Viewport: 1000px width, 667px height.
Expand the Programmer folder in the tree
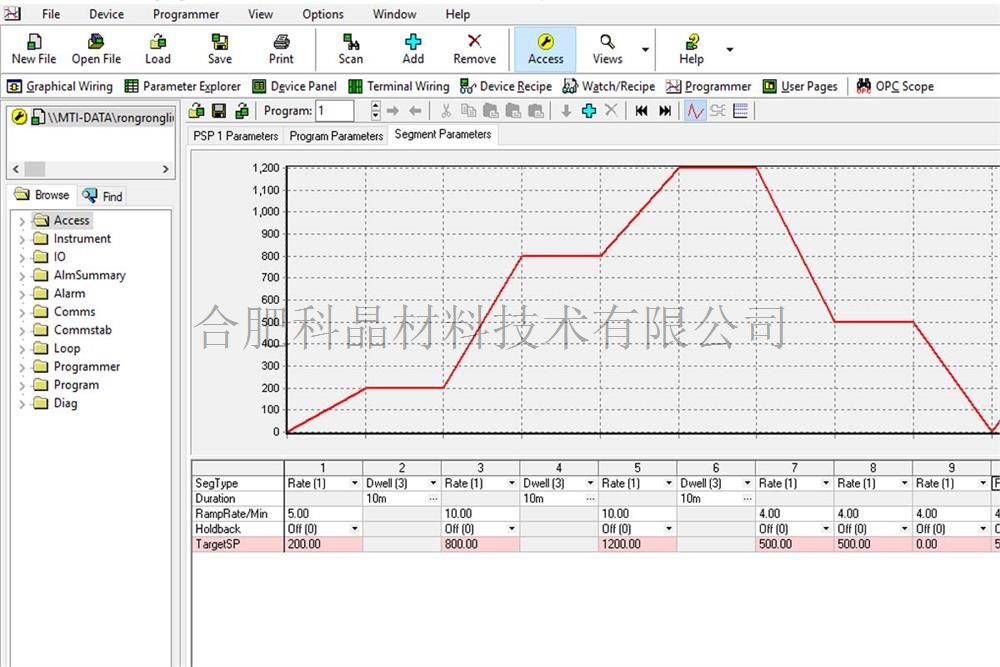pyautogui.click(x=22, y=367)
